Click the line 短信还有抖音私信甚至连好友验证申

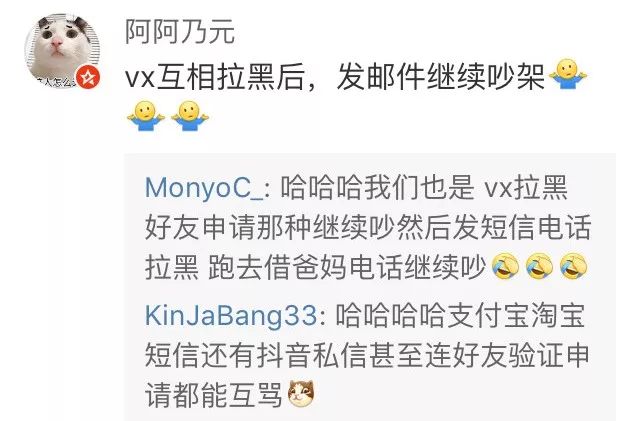pyautogui.click(x=367, y=355)
